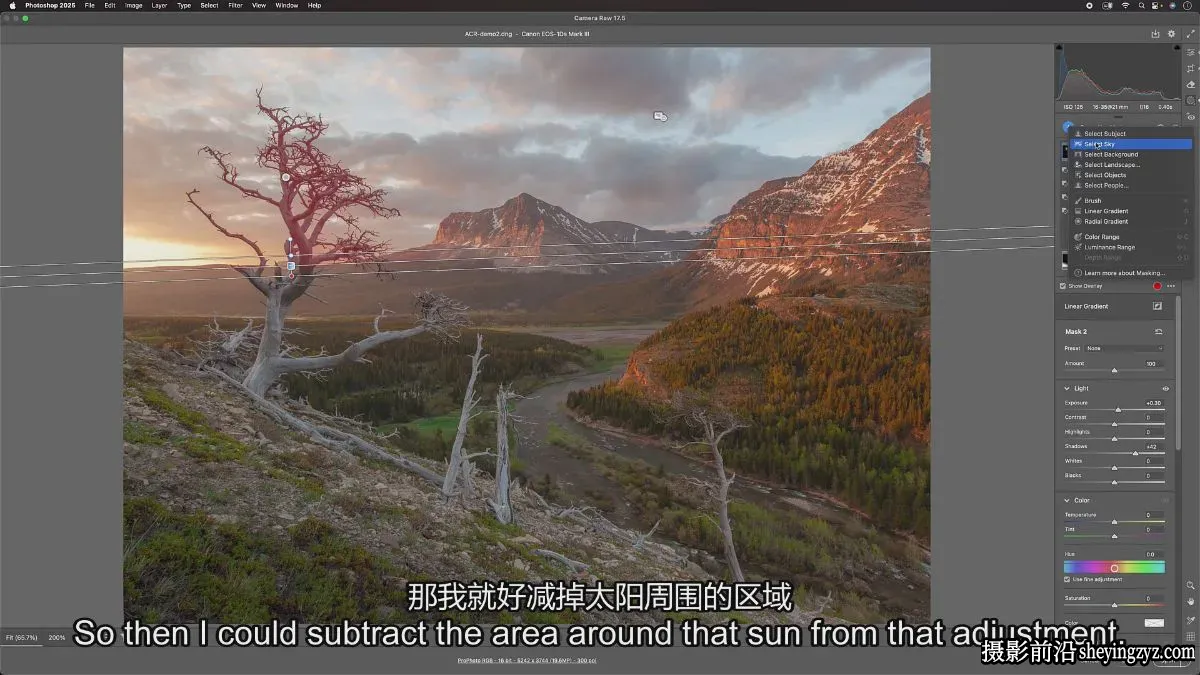Click Learn more about Masking link
The width and height of the screenshot is (1200, 675).
click(x=1125, y=272)
